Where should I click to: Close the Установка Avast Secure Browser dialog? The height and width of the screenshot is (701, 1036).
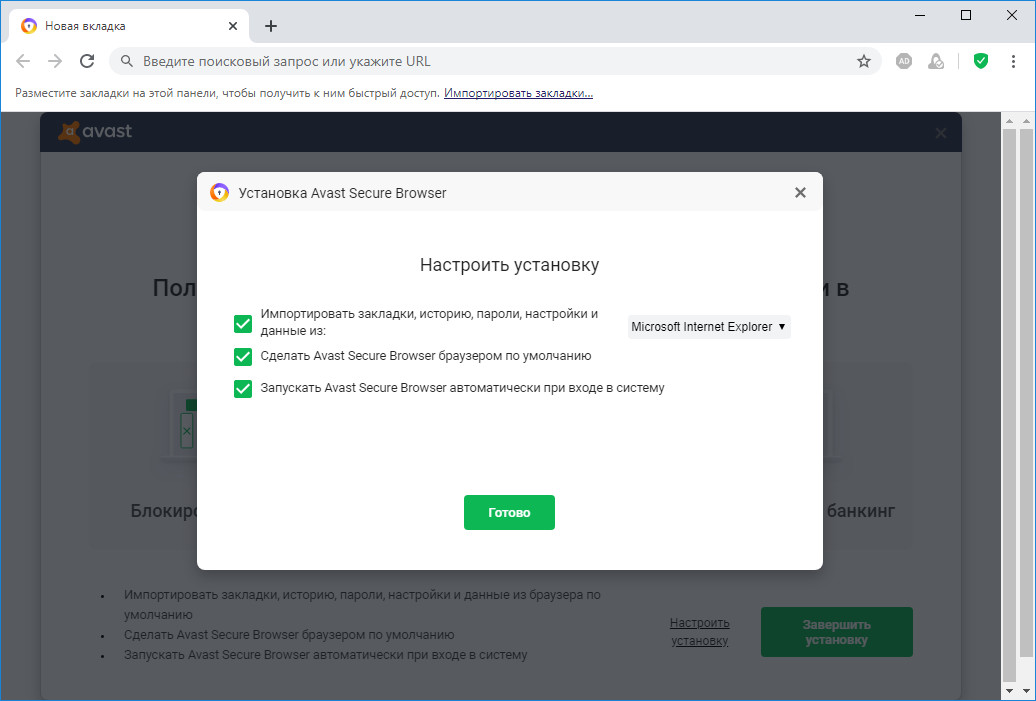(800, 192)
